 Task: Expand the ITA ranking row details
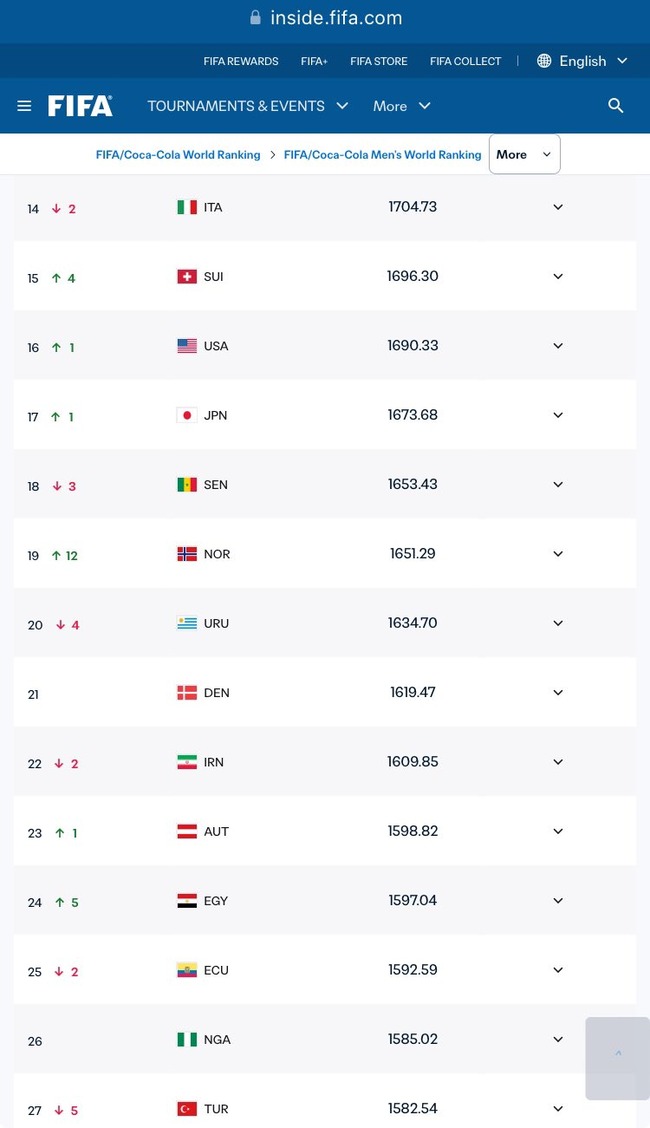[558, 207]
